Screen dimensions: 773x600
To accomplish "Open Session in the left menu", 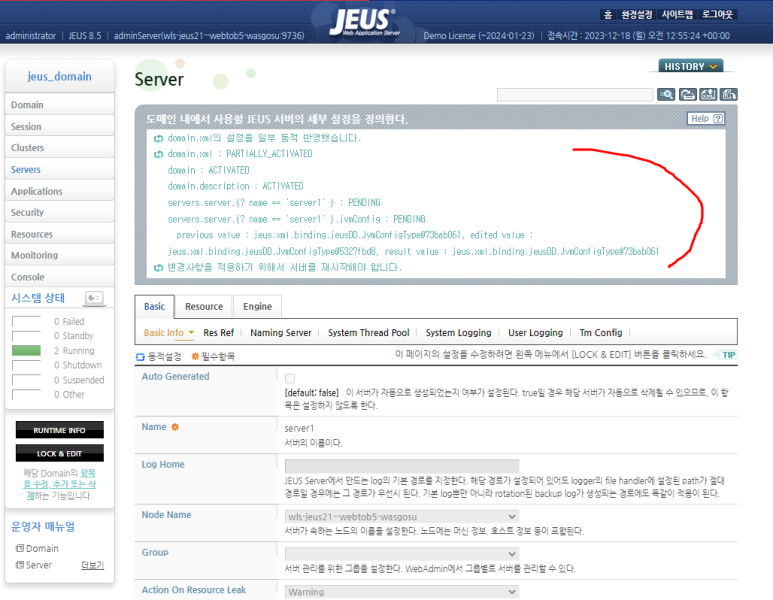I will [x=60, y=126].
